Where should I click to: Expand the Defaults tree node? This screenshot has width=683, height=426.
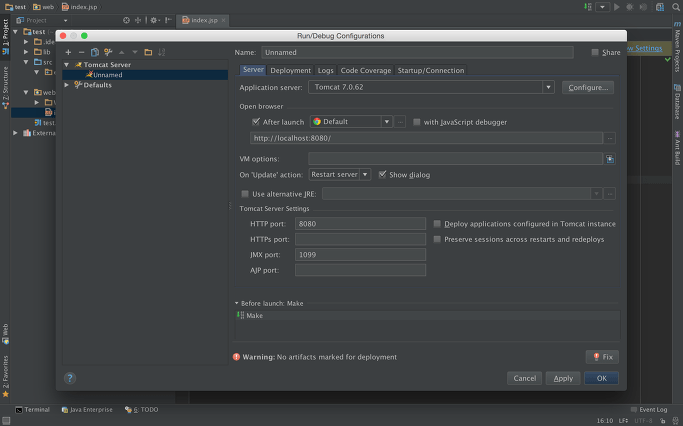[x=67, y=85]
